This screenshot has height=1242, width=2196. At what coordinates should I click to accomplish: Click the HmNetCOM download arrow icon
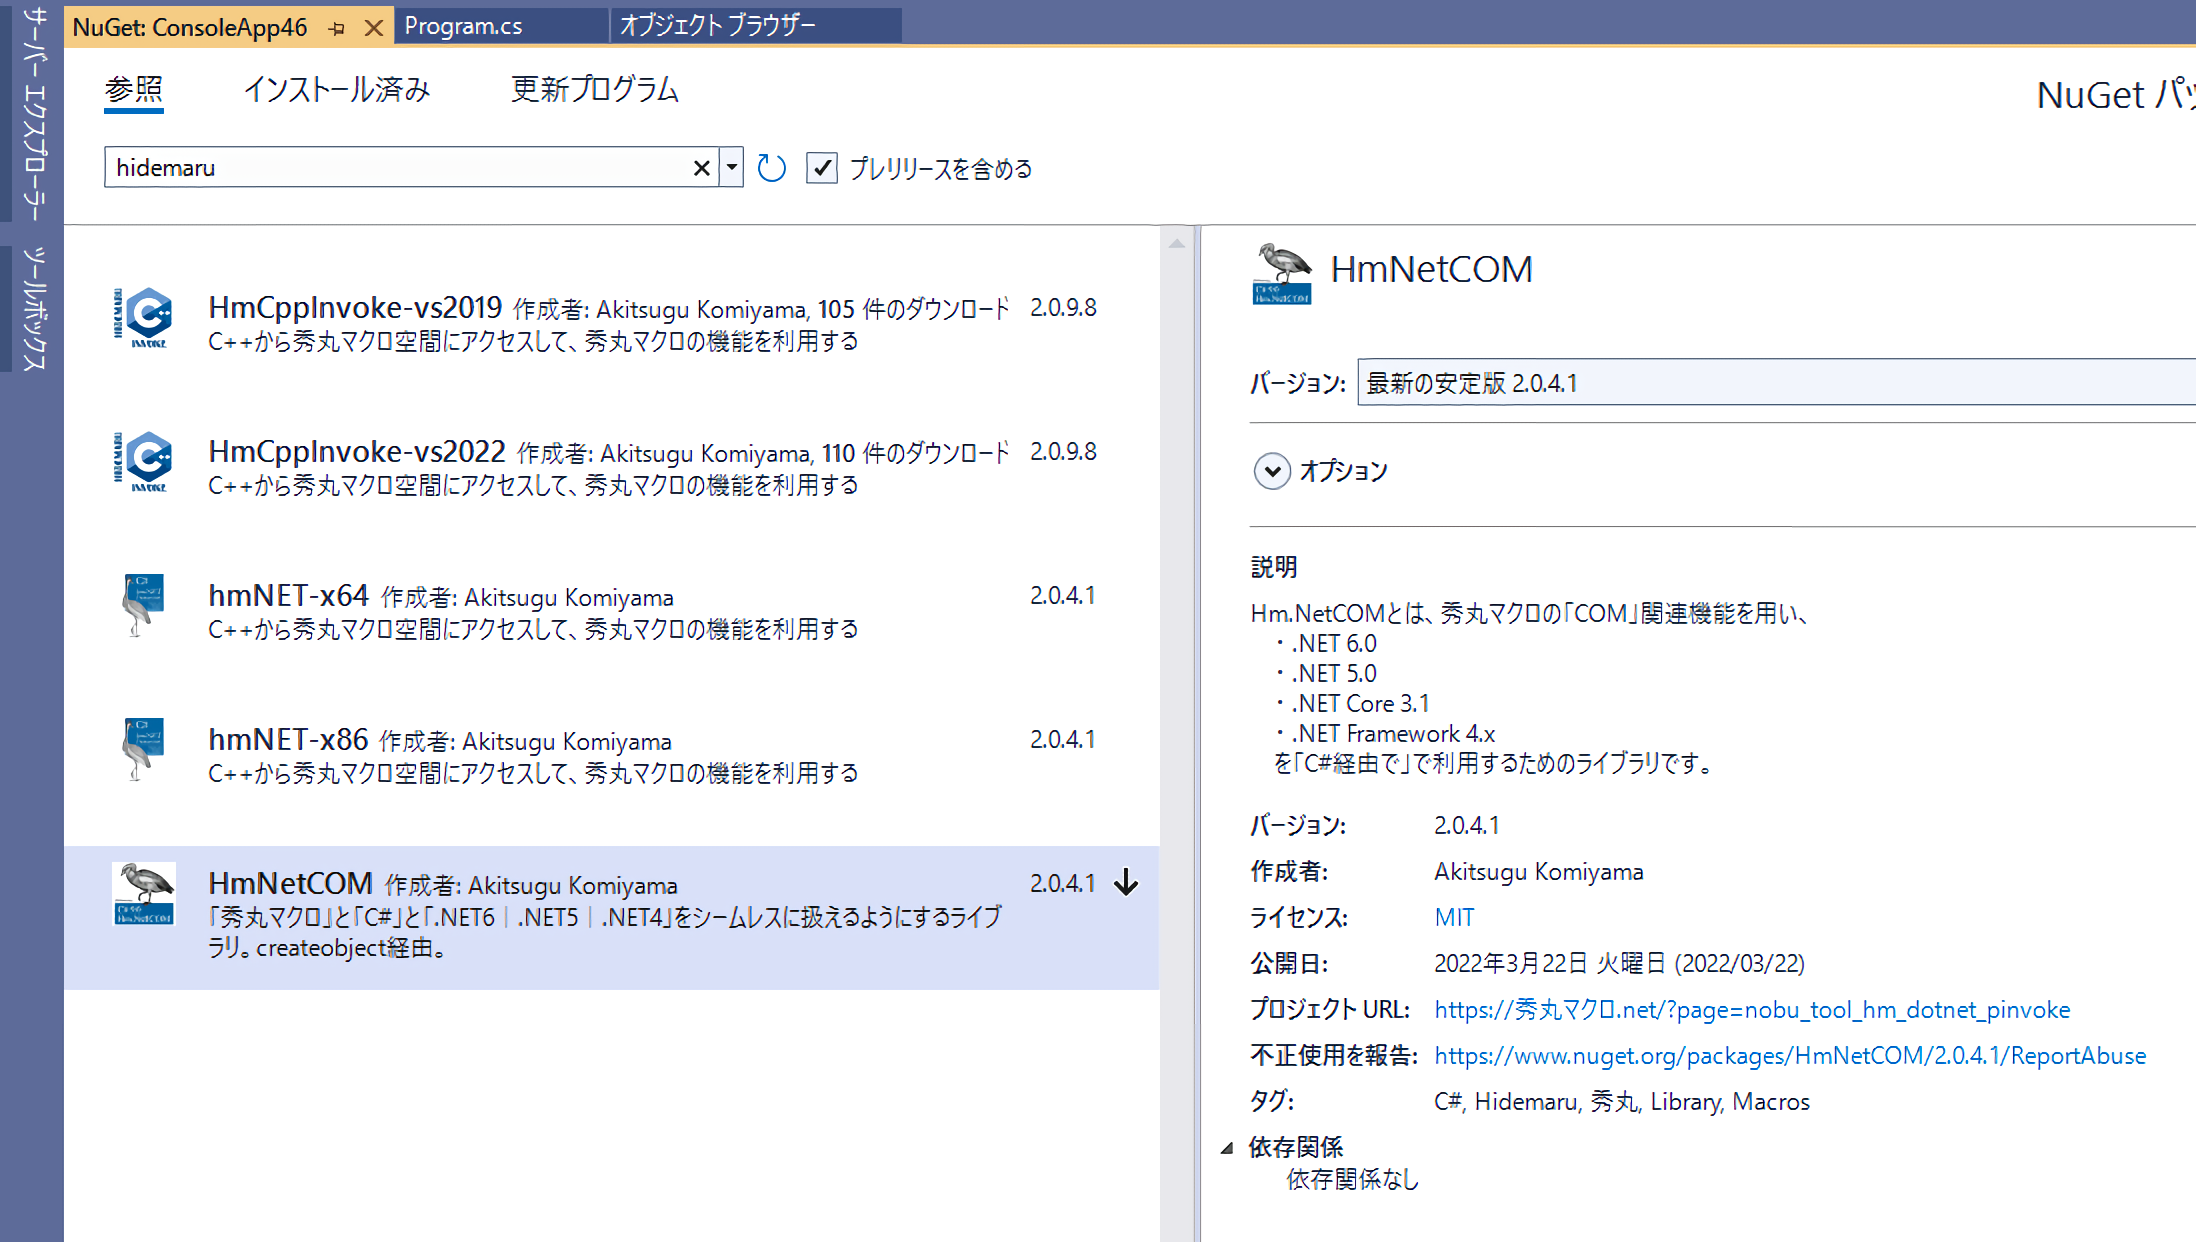[x=1126, y=882]
